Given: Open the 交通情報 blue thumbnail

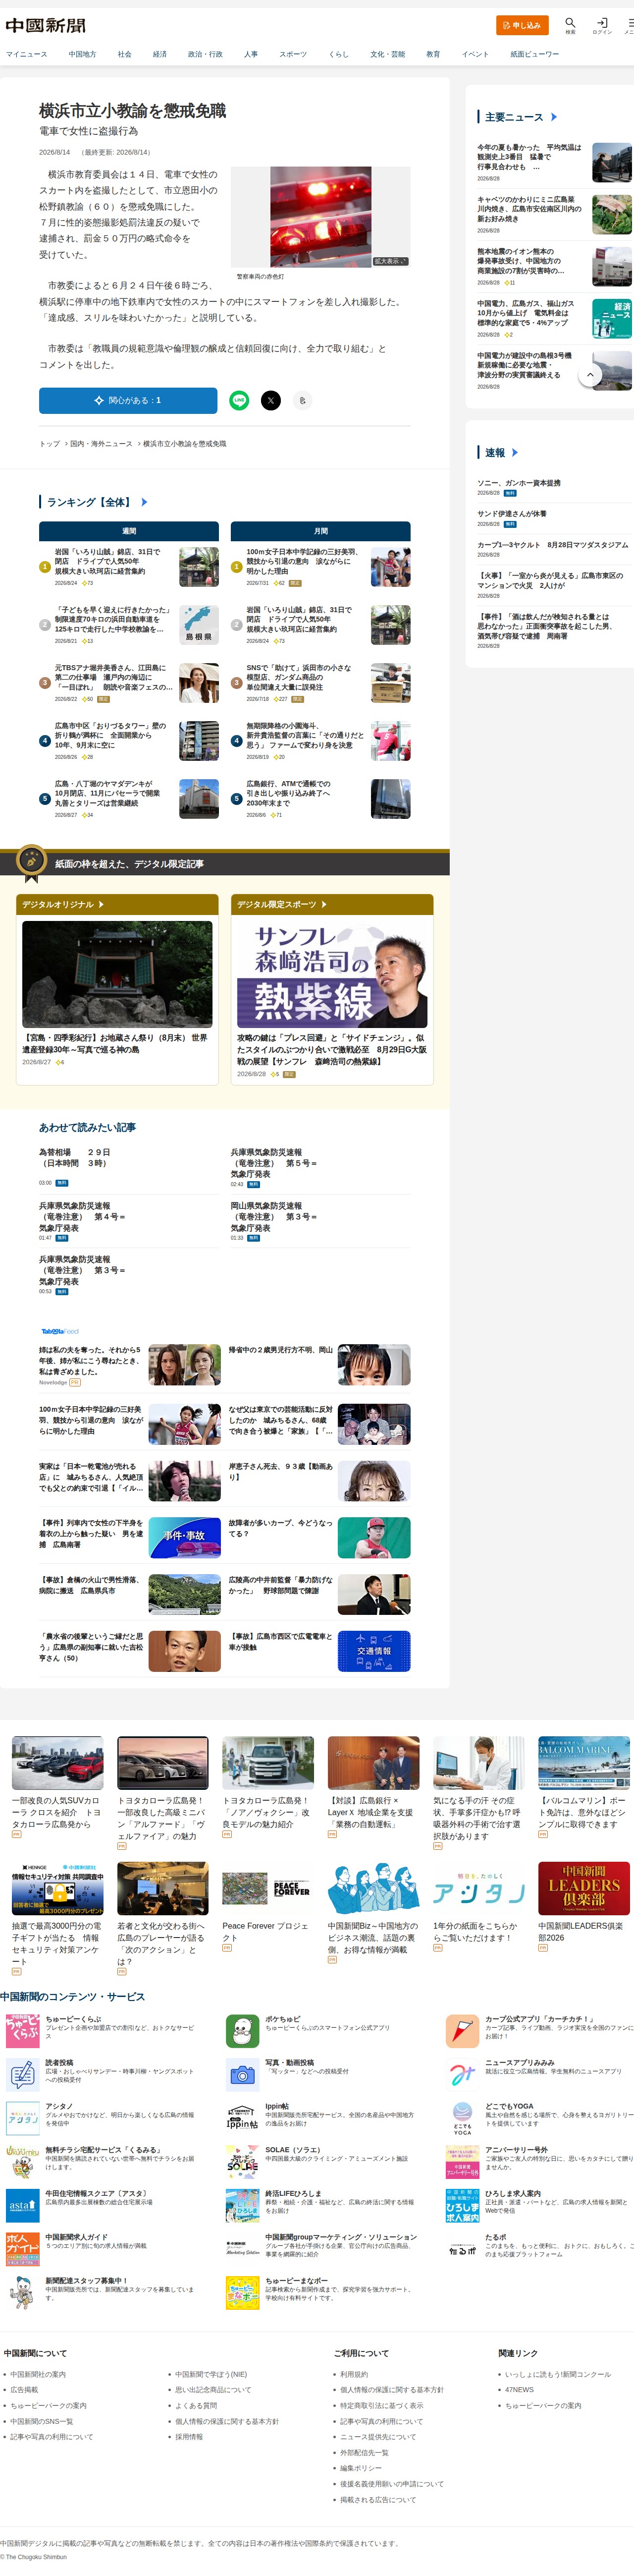Looking at the screenshot, I should [x=374, y=1652].
